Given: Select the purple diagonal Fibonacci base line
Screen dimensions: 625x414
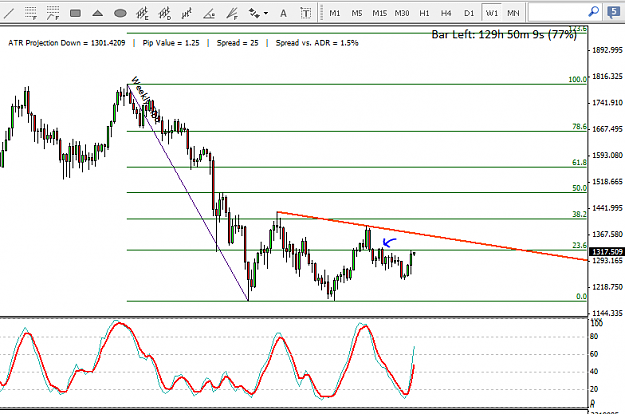Looking at the screenshot, I should 187,192.
